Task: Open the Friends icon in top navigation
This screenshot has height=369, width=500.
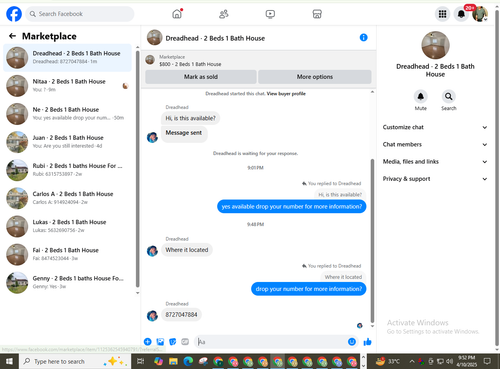Action: tap(224, 14)
